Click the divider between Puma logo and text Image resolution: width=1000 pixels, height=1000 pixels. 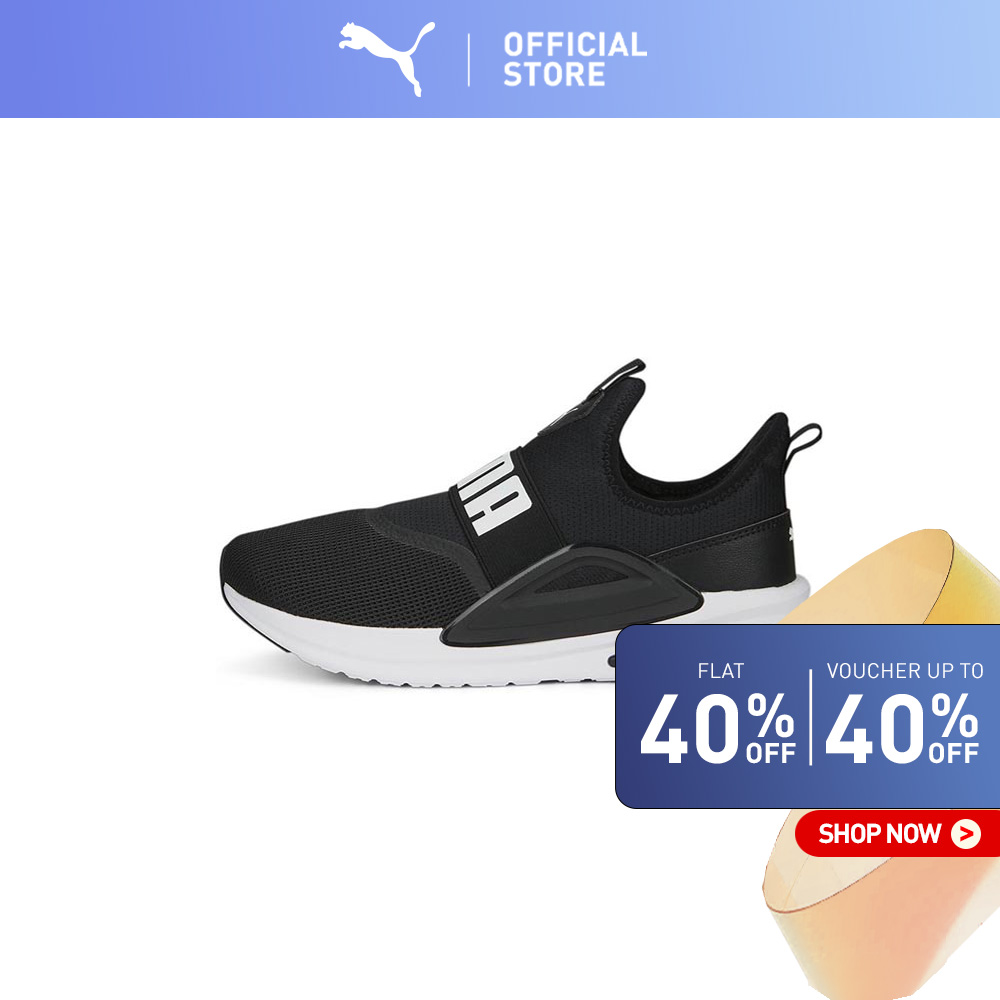(469, 60)
